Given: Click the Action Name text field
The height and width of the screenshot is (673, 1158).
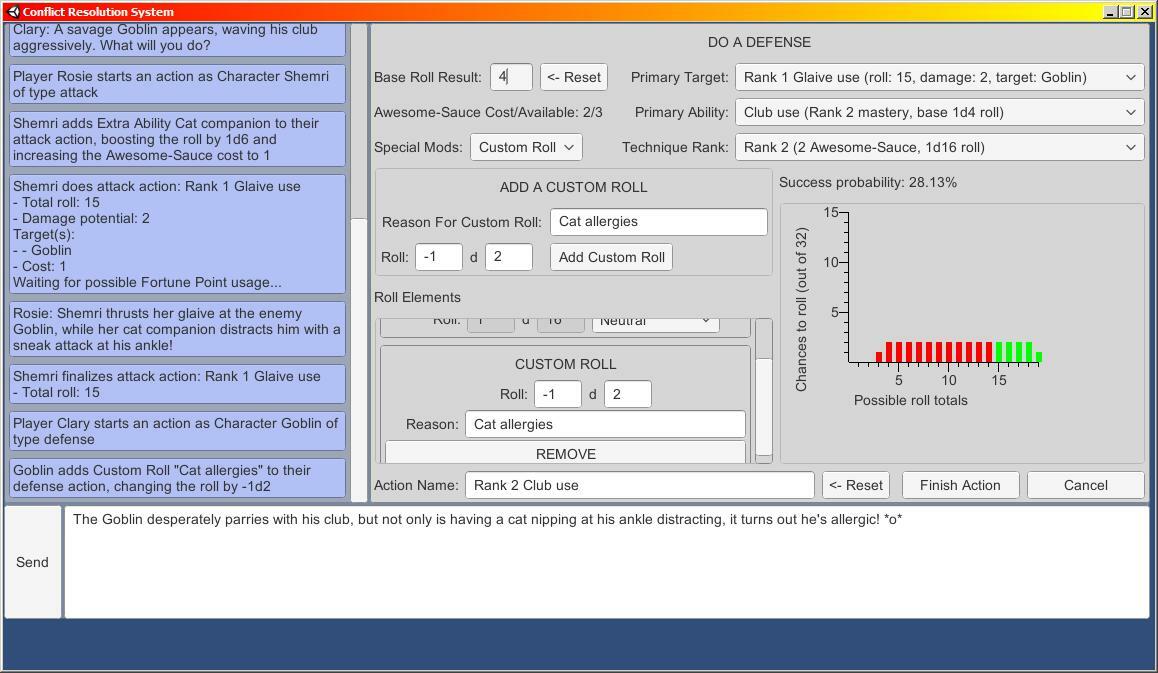Looking at the screenshot, I should [639, 485].
